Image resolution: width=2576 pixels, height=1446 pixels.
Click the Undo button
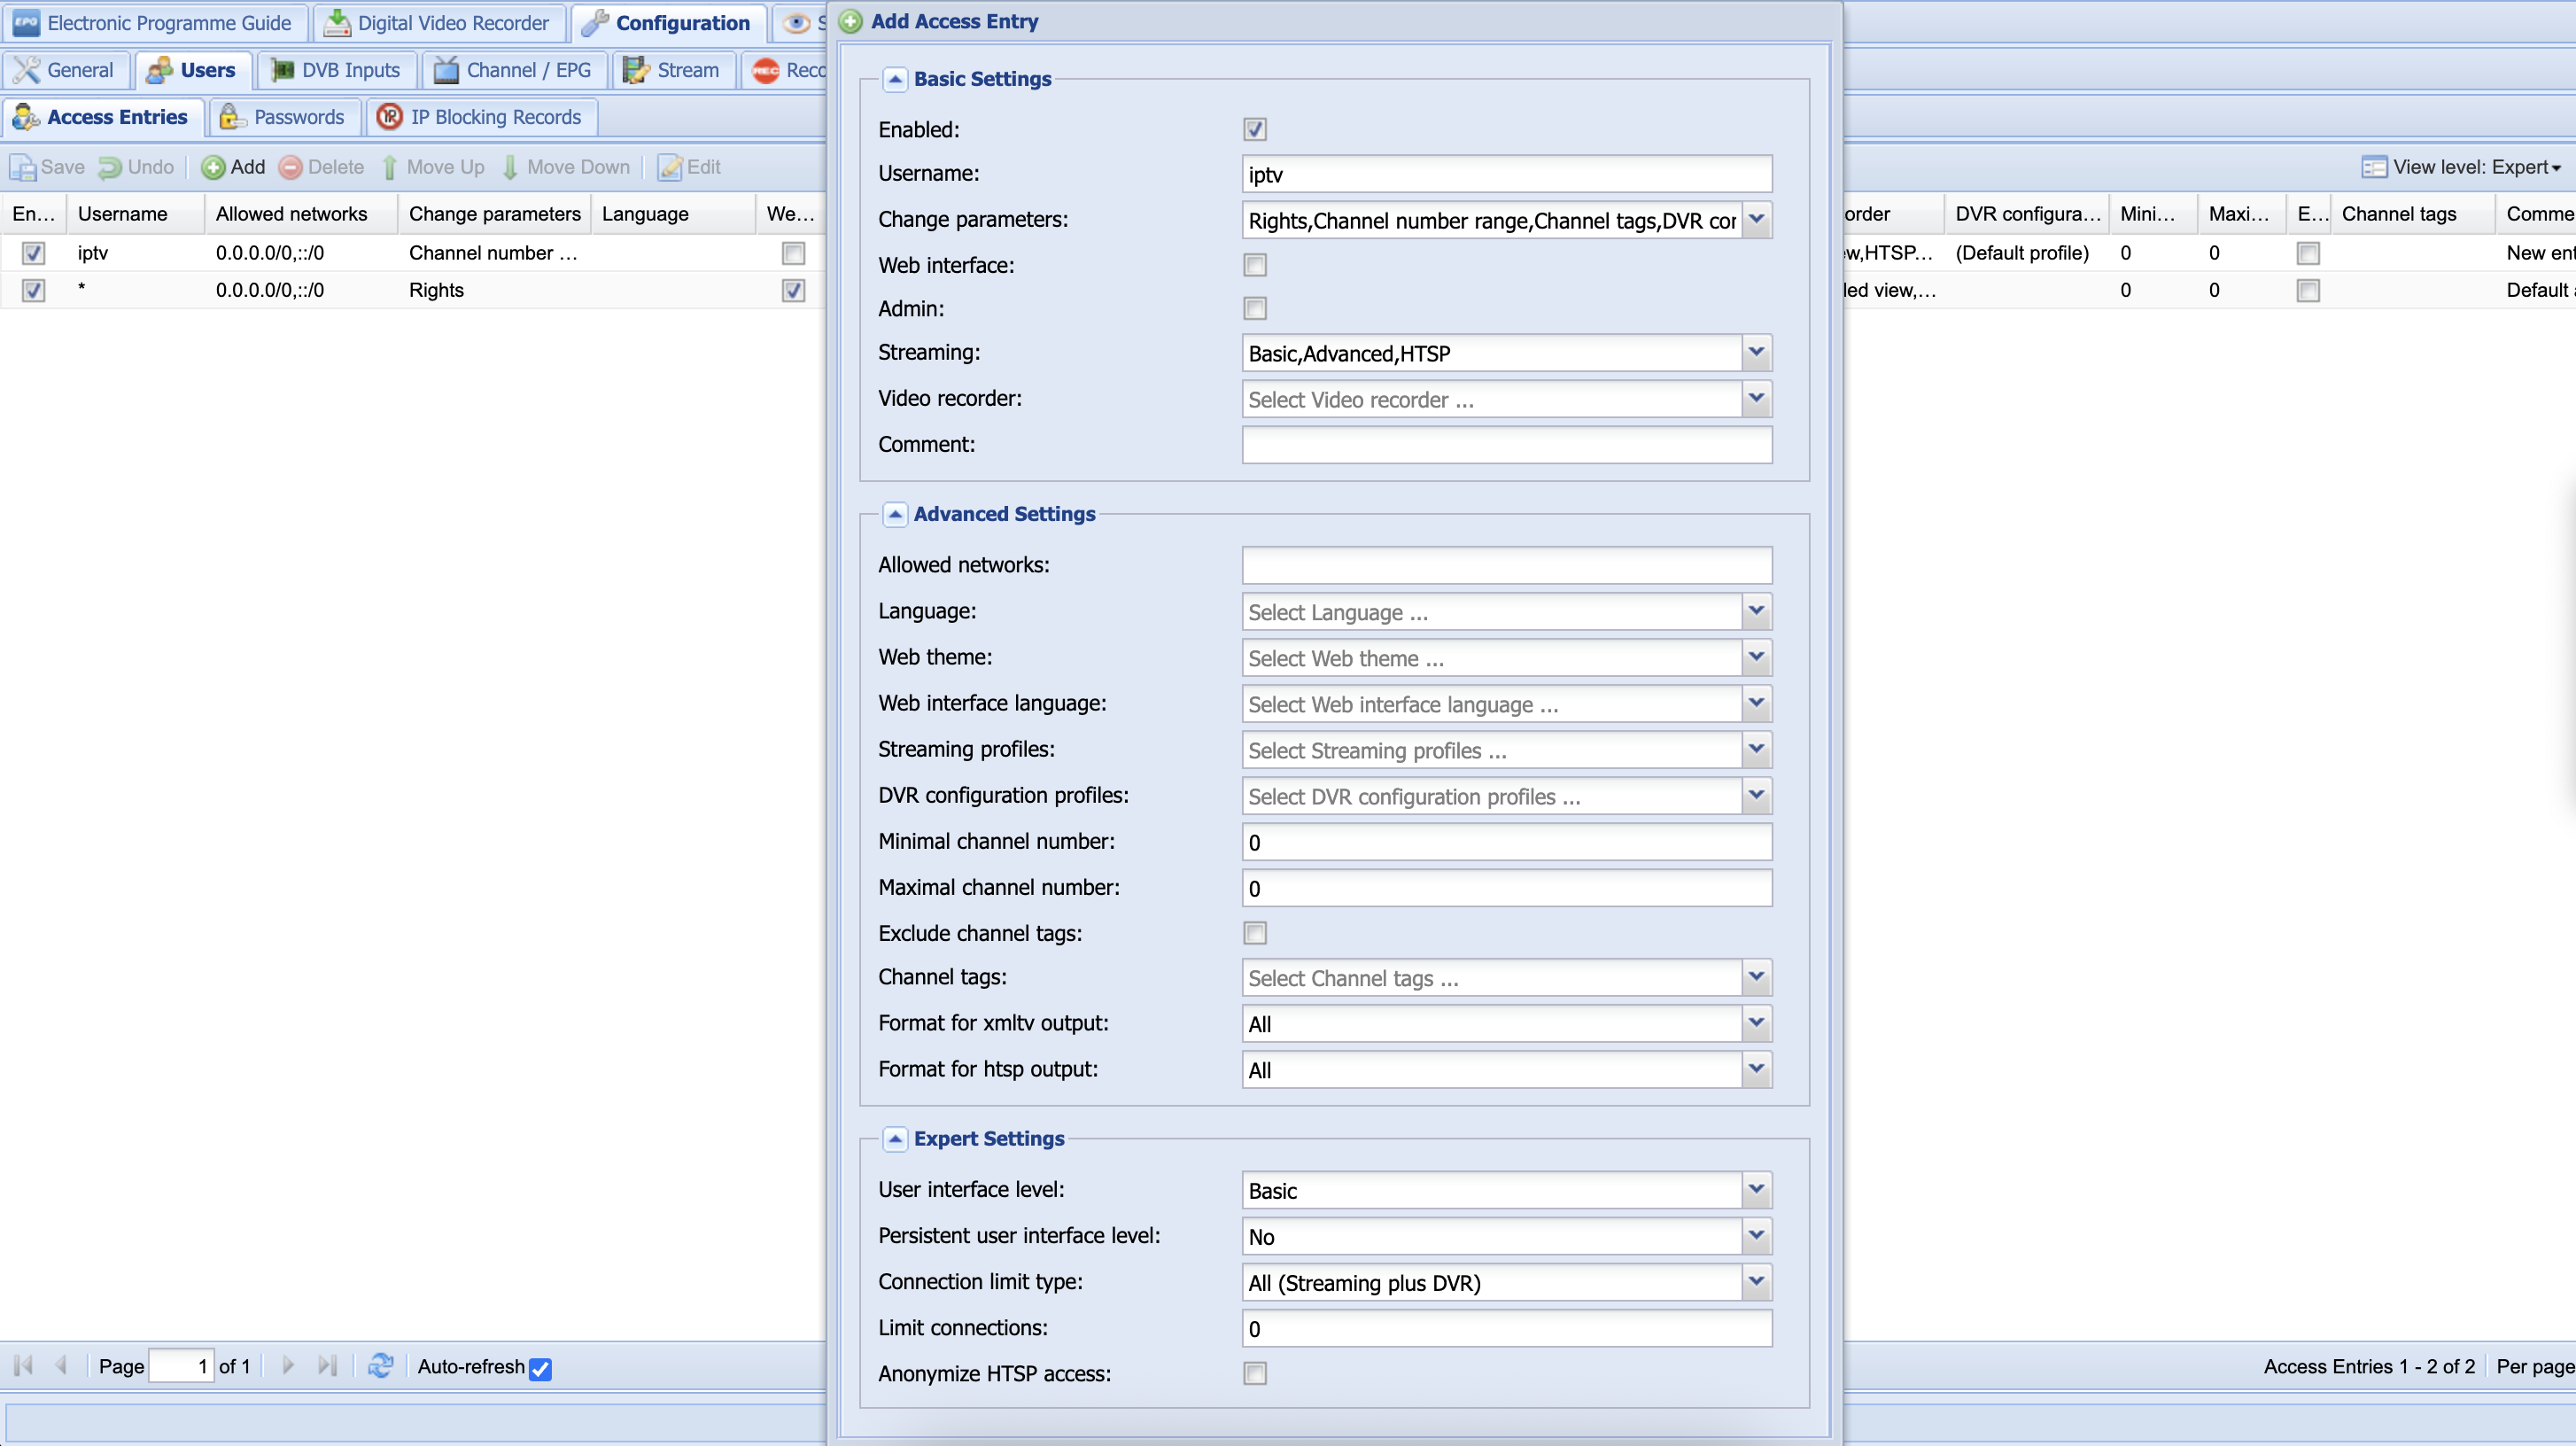click(137, 167)
